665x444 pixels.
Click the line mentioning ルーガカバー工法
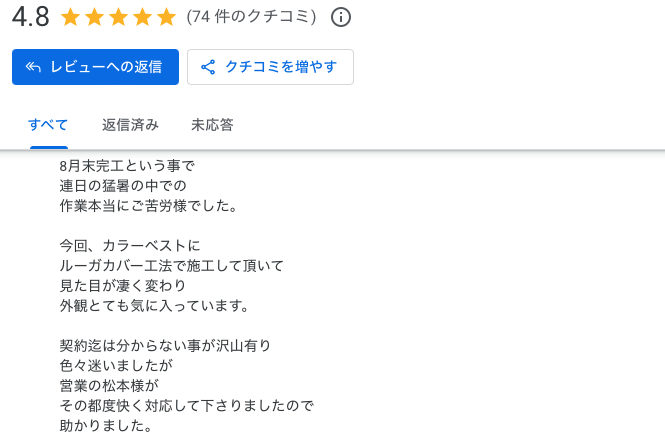pyautogui.click(x=172, y=265)
